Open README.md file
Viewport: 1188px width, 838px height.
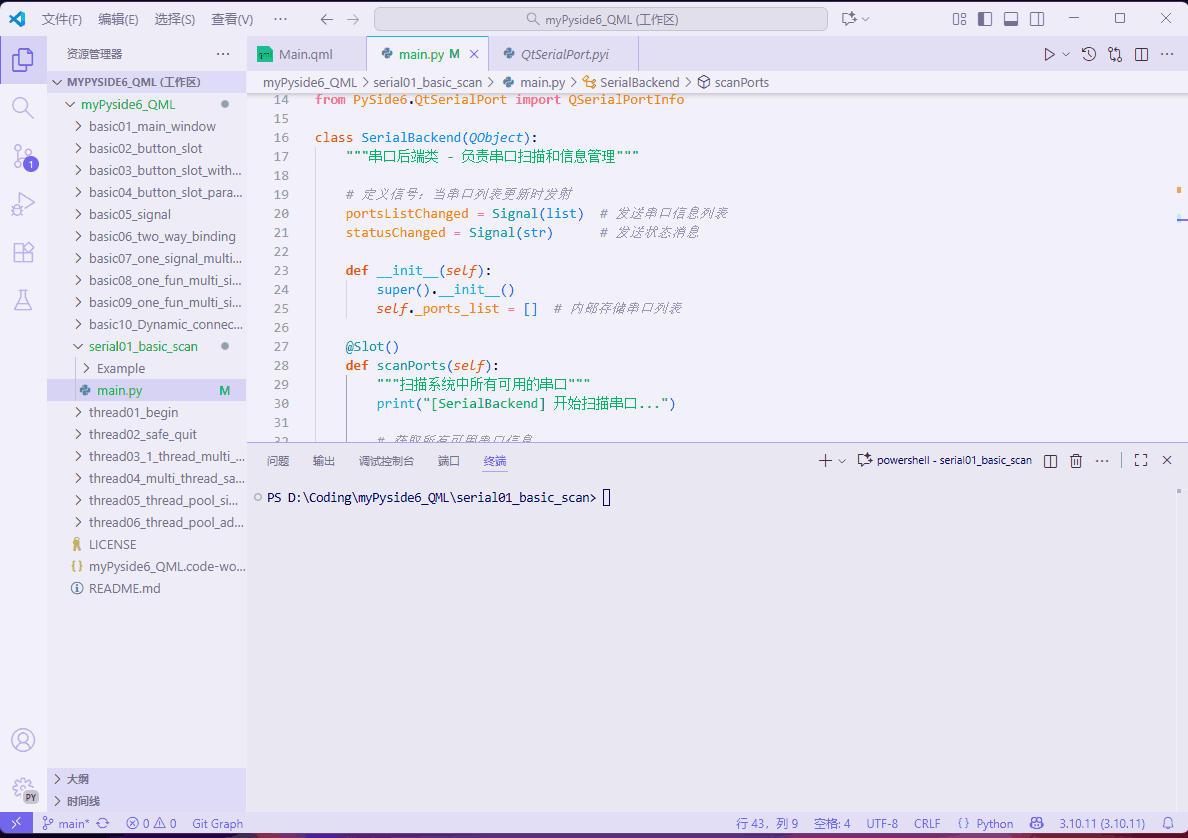coord(146,589)
